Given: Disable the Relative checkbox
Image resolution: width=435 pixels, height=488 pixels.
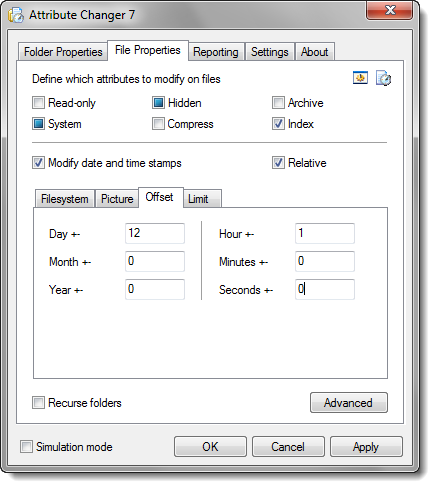Looking at the screenshot, I should pyautogui.click(x=278, y=163).
